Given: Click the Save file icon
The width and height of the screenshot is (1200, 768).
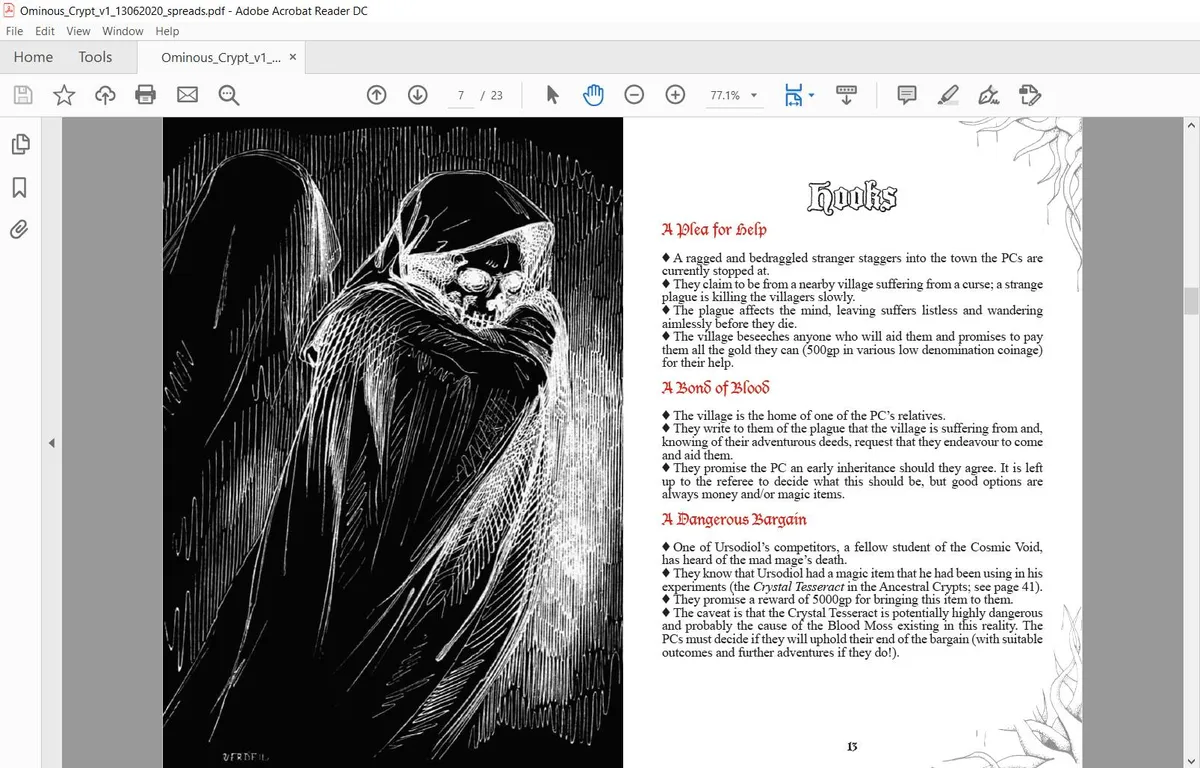Looking at the screenshot, I should point(23,95).
